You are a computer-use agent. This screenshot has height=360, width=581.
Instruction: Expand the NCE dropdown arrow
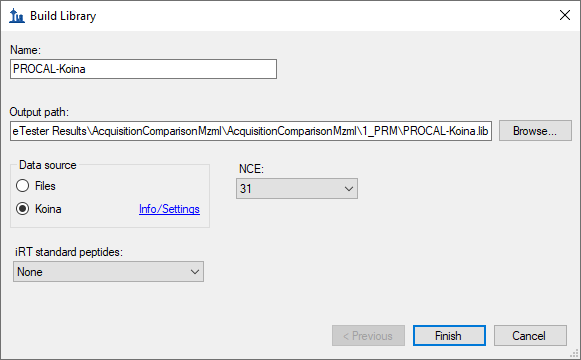348,189
